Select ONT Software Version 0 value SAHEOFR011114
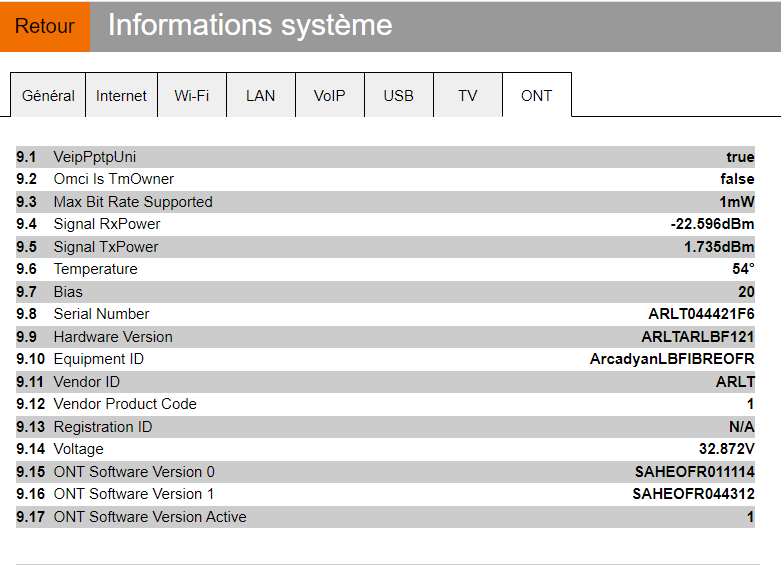This screenshot has width=781, height=574. point(694,472)
